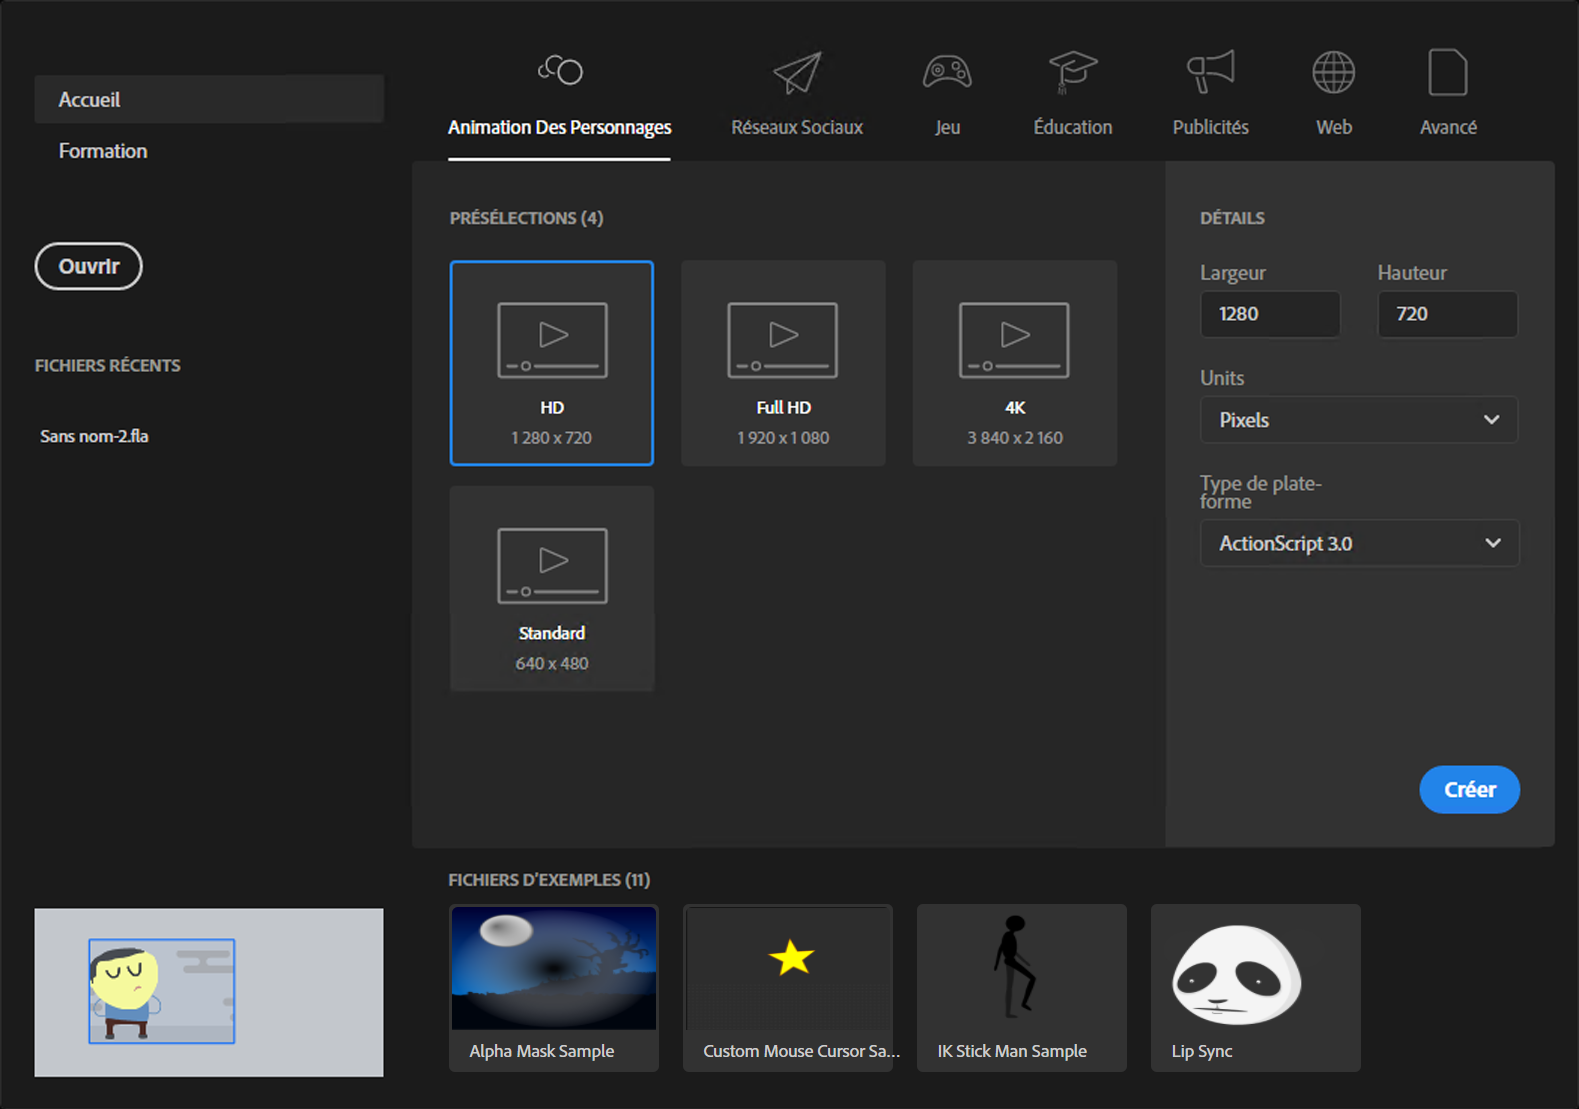Click the Hauteur input field
Screen dimensions: 1579x1109
click(1447, 314)
